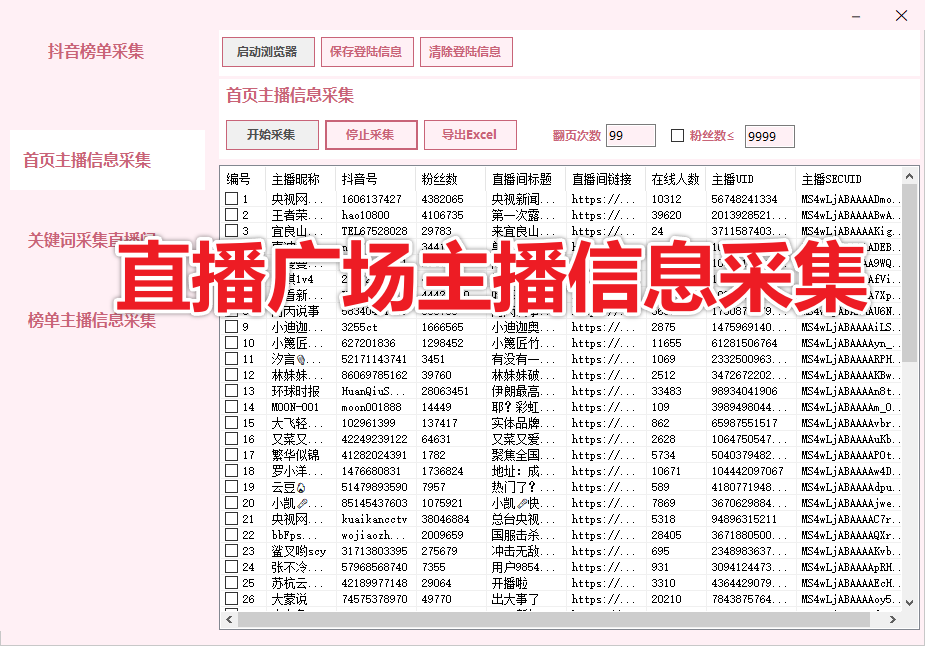Click the 启动浏览器 (launch browser) button
Viewport: 925px width, 646px height.
268,53
